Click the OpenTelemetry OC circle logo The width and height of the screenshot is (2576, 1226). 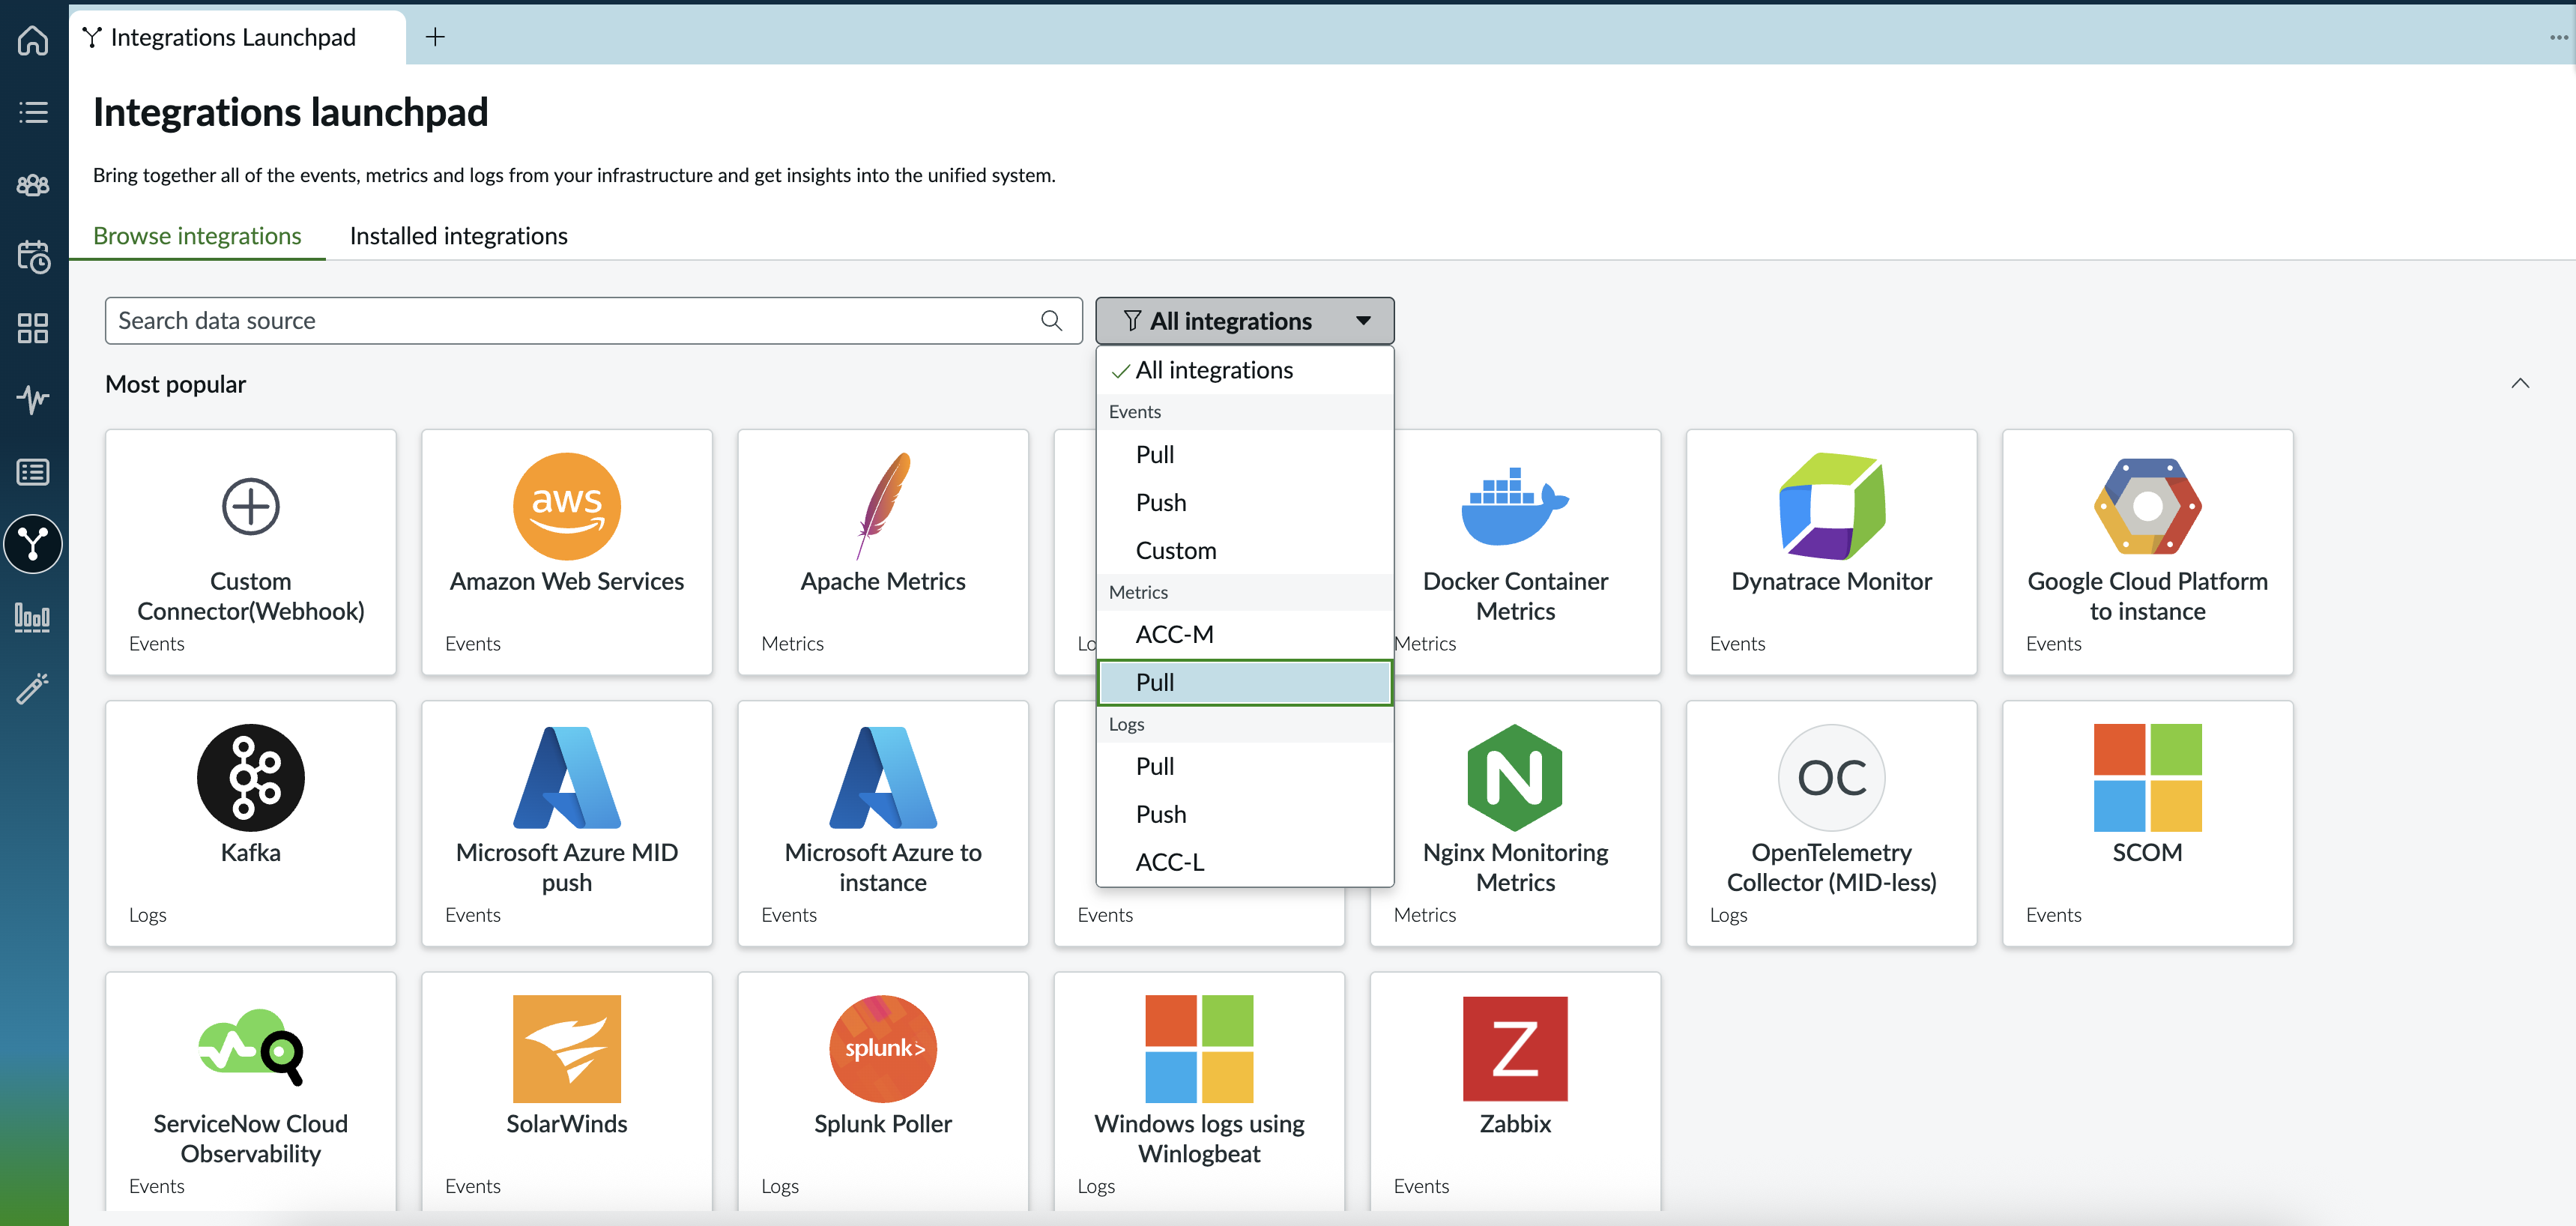pyautogui.click(x=1831, y=778)
